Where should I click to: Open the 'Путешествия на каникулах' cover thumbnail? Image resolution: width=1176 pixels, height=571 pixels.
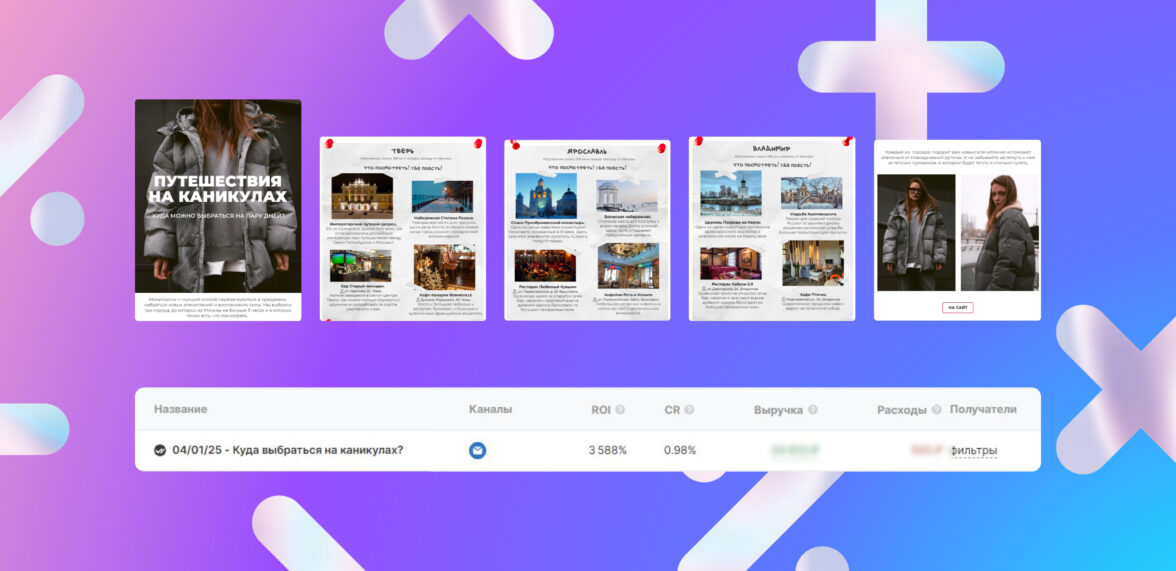click(218, 210)
